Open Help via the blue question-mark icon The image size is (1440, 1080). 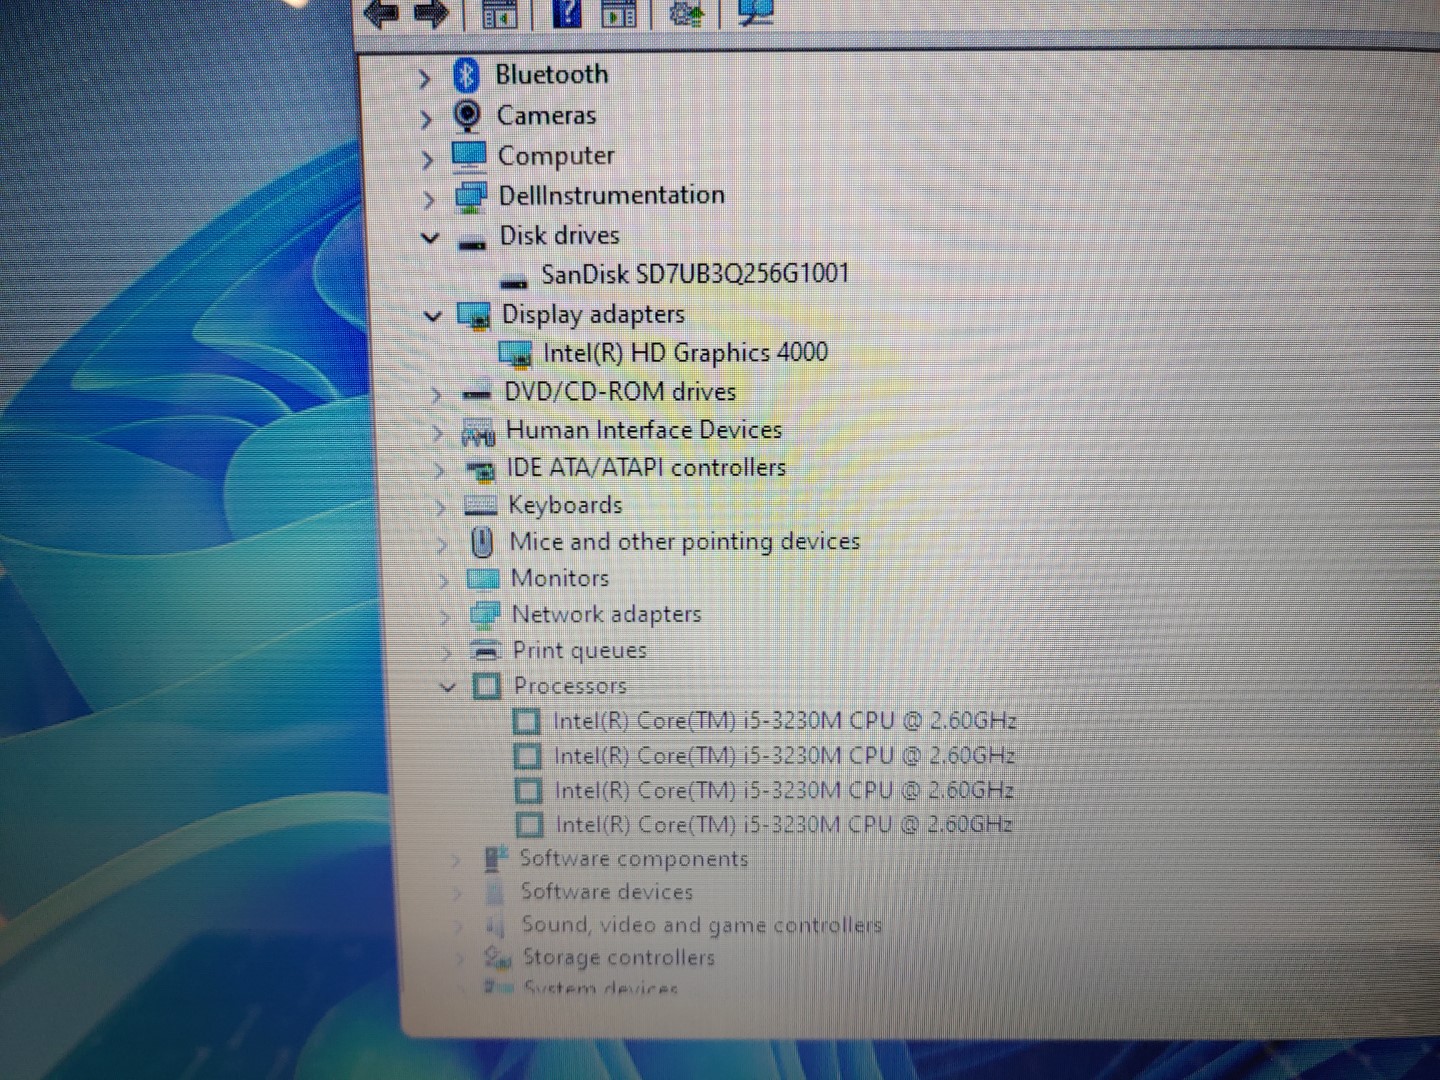click(566, 12)
